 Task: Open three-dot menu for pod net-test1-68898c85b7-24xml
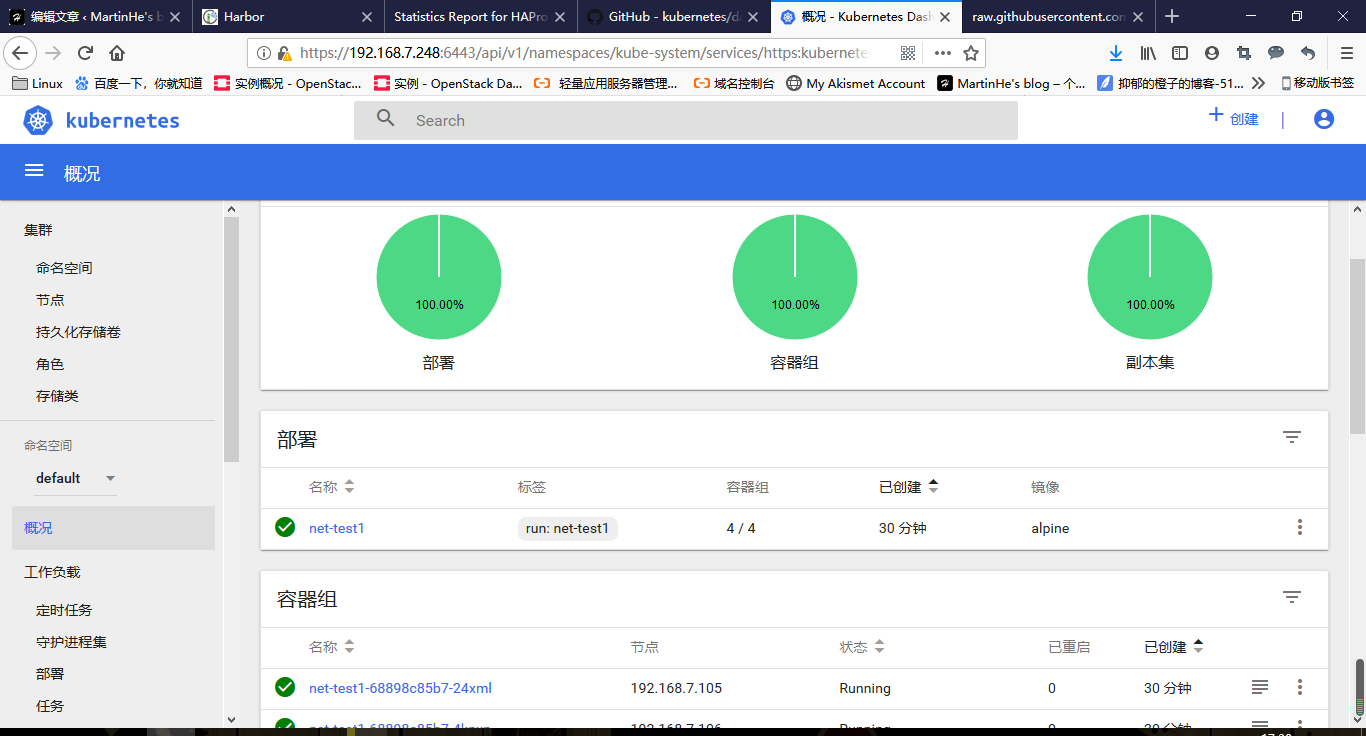click(x=1299, y=687)
